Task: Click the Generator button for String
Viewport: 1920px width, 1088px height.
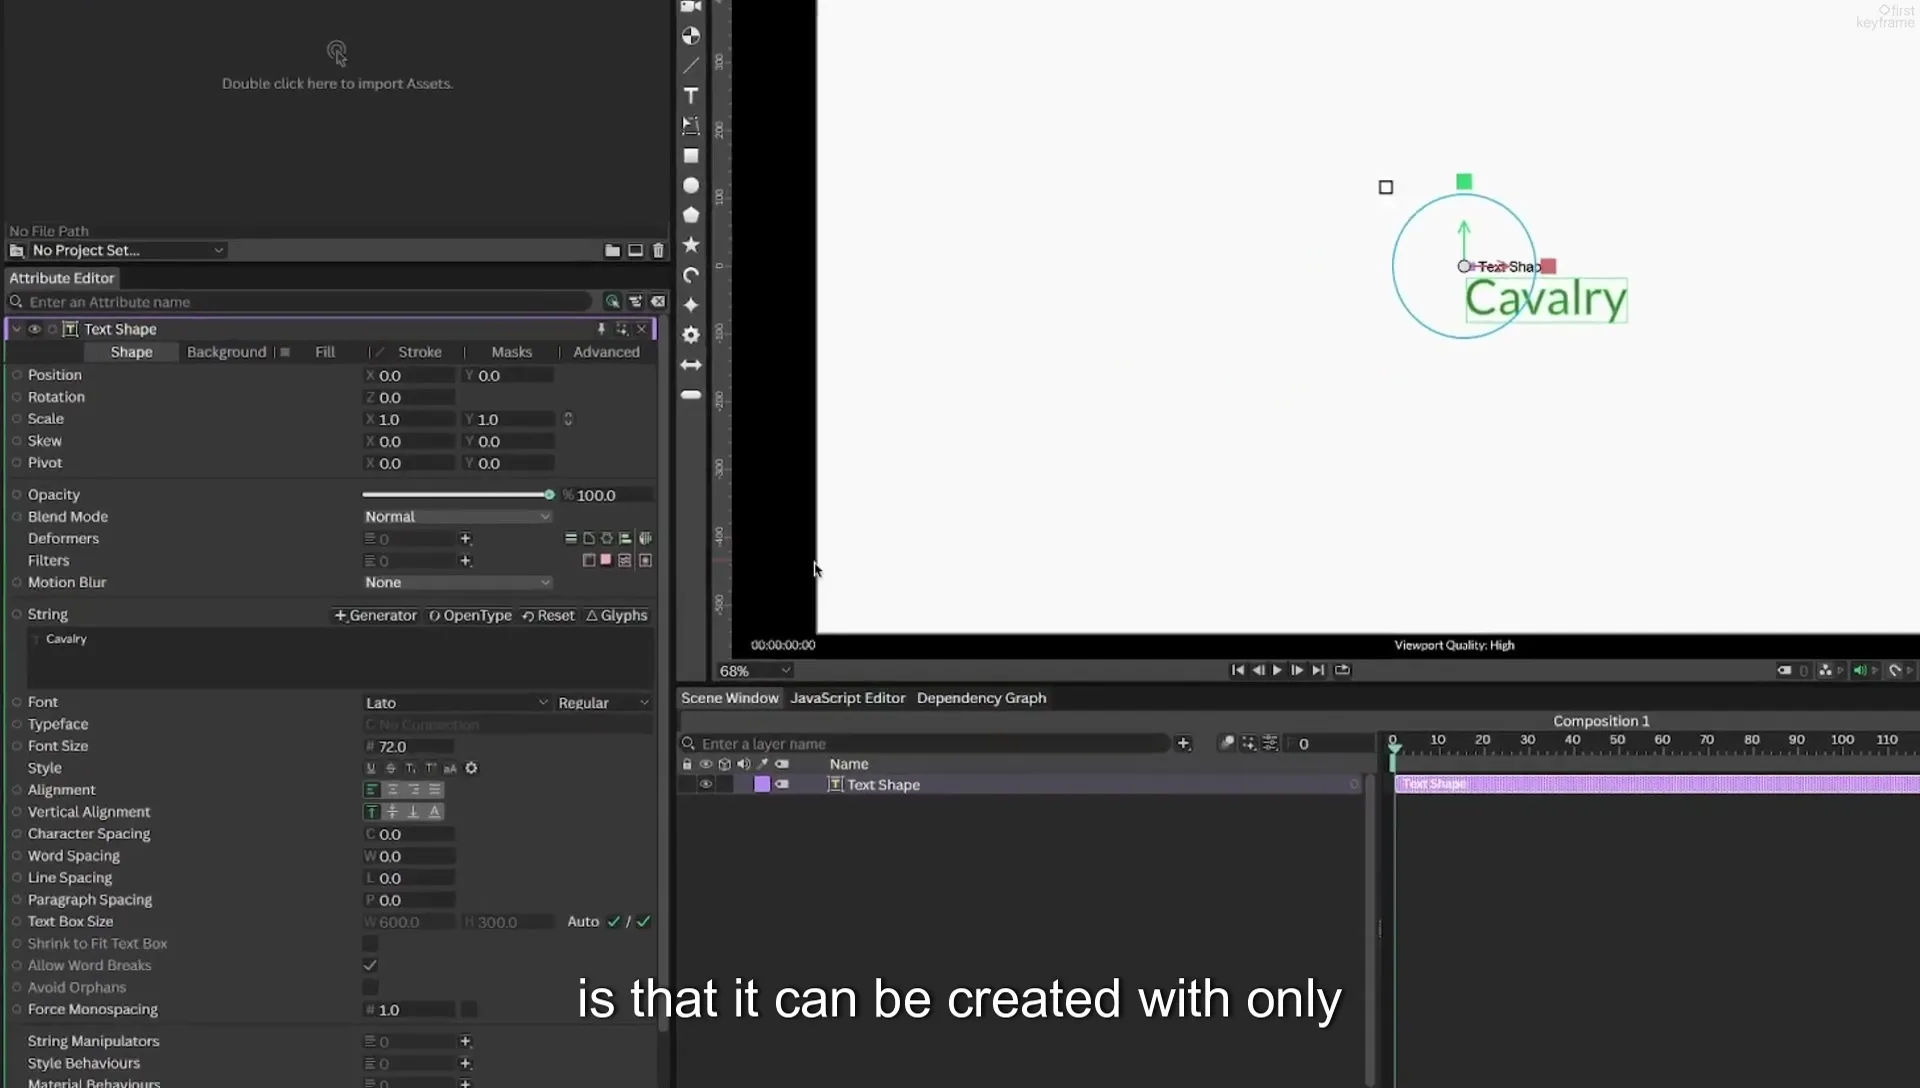Action: tap(375, 615)
